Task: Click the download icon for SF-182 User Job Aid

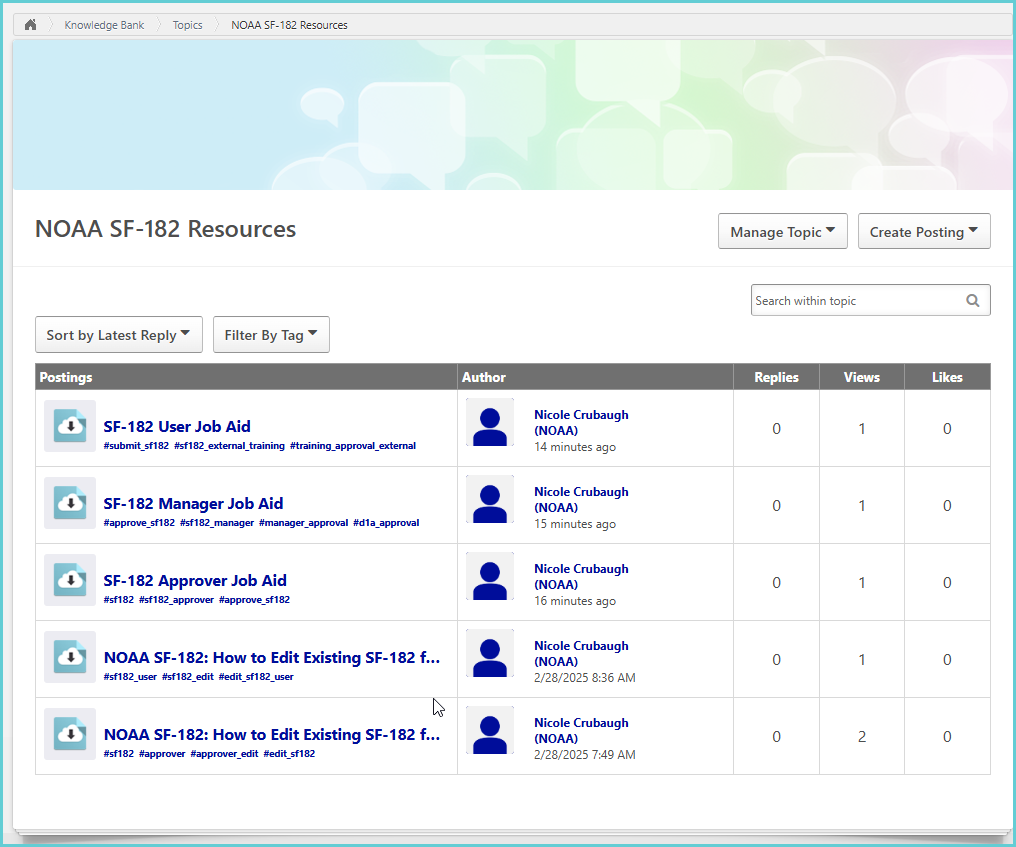Action: pyautogui.click(x=70, y=426)
